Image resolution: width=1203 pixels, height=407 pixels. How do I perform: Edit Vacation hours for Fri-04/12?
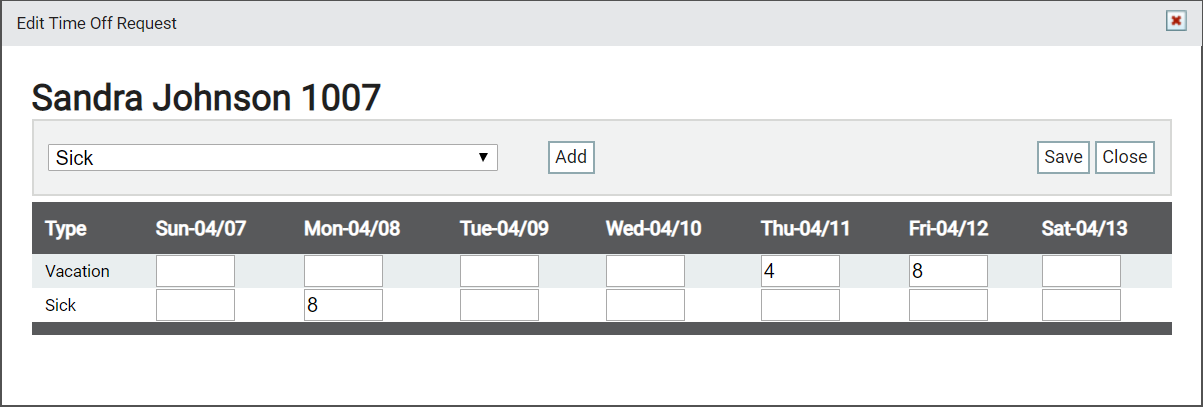coord(948,271)
